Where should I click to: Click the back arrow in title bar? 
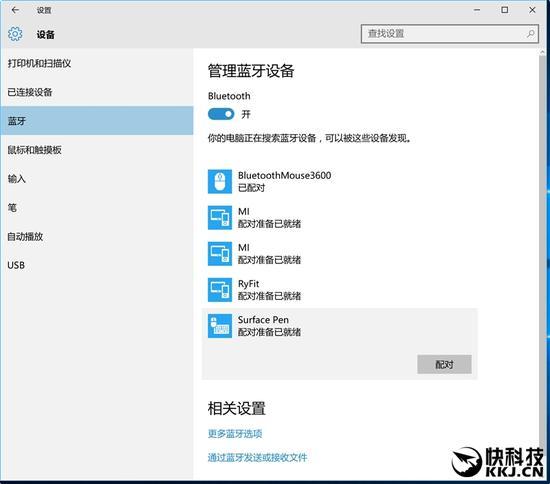click(15, 10)
